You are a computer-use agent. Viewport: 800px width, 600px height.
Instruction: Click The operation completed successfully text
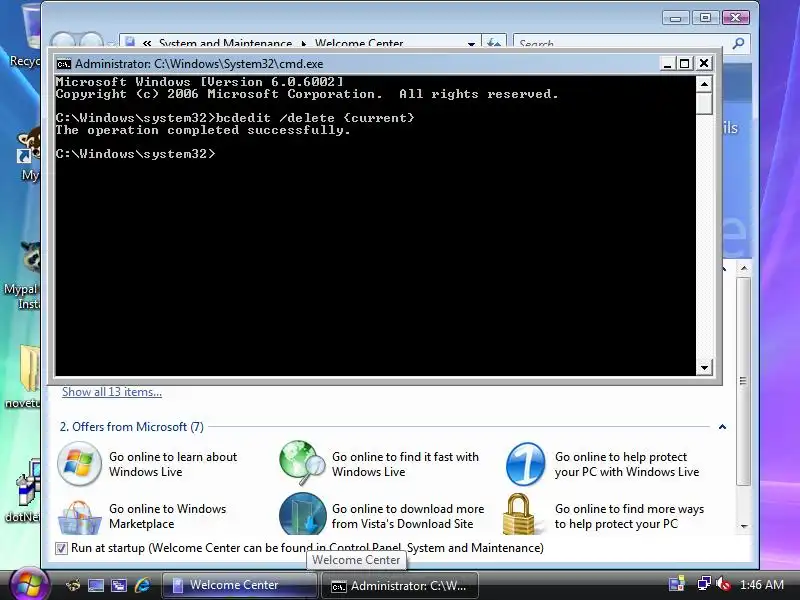pyautogui.click(x=203, y=130)
